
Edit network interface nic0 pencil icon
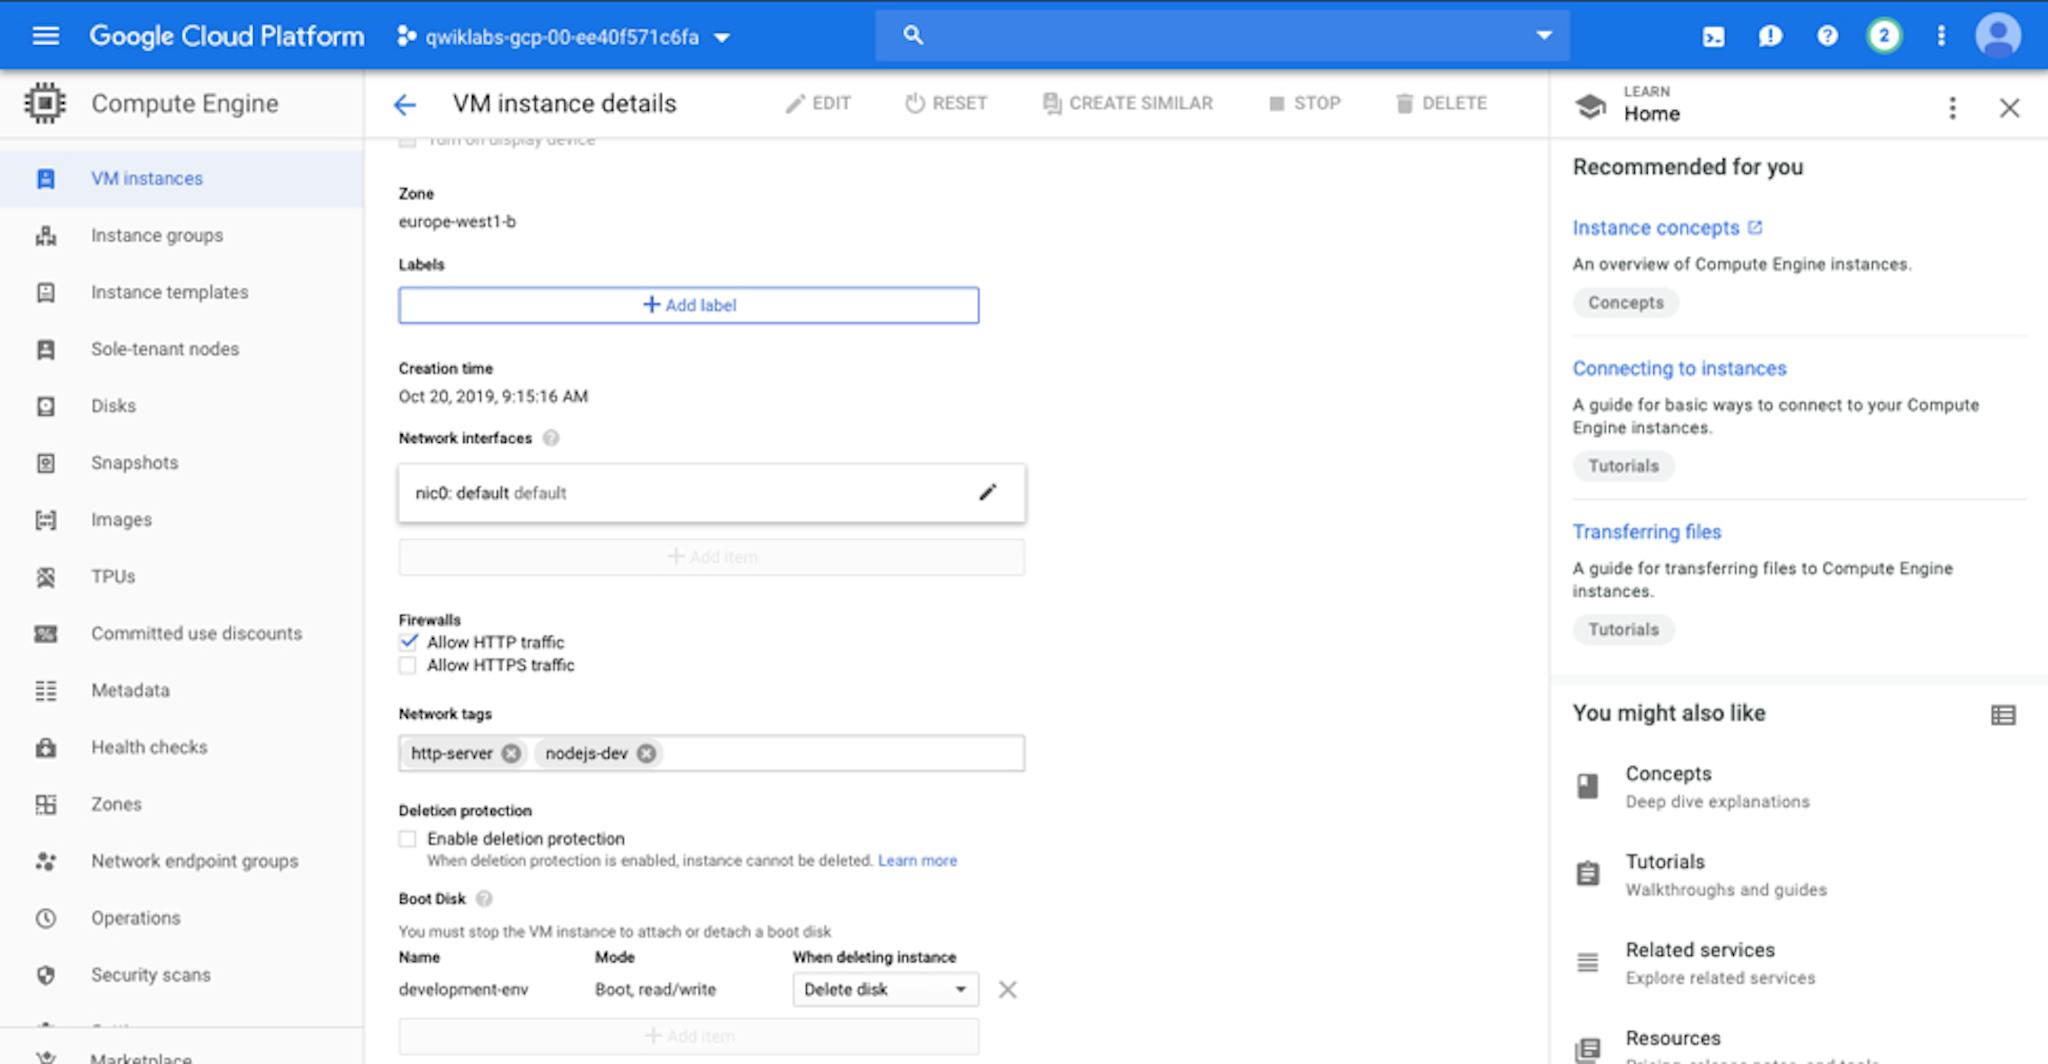[987, 492]
